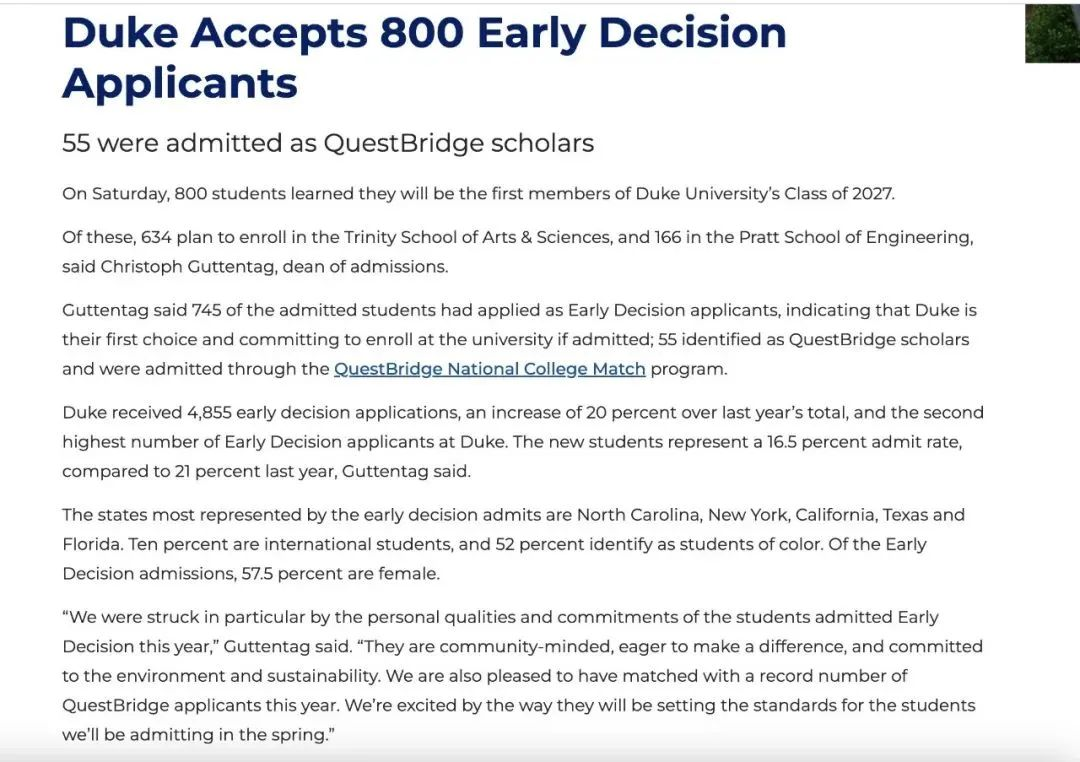Click the last line "we'll be admitting in the spring"

(x=198, y=735)
